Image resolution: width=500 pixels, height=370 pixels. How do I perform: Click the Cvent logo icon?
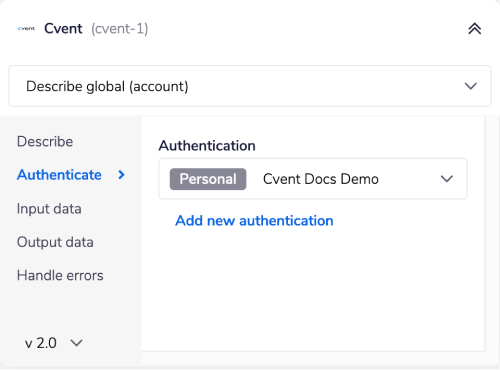click(x=26, y=29)
